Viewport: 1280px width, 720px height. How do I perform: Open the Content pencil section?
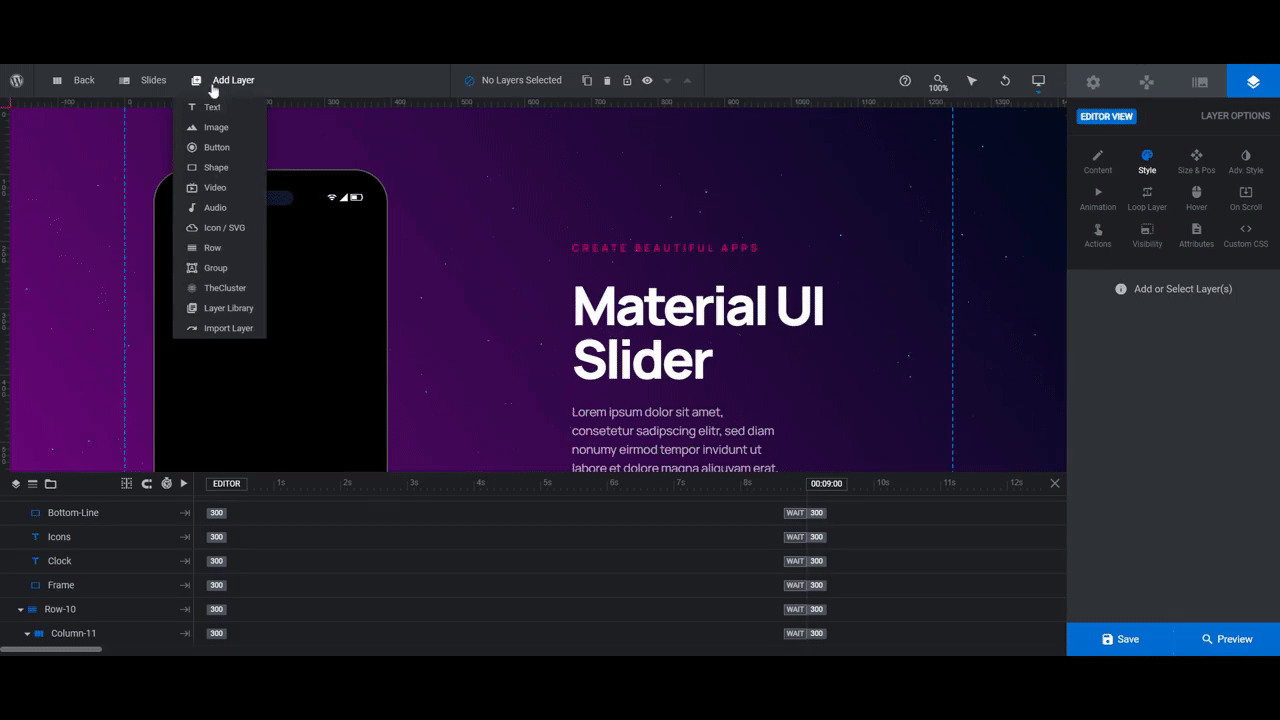pos(1098,162)
